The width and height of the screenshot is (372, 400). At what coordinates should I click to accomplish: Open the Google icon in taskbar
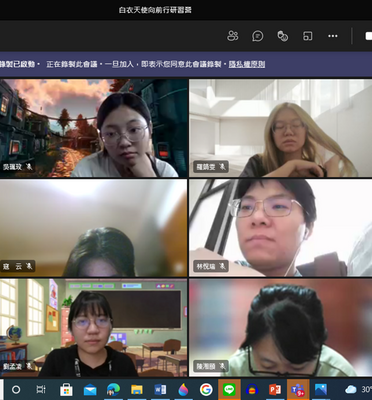click(206, 389)
